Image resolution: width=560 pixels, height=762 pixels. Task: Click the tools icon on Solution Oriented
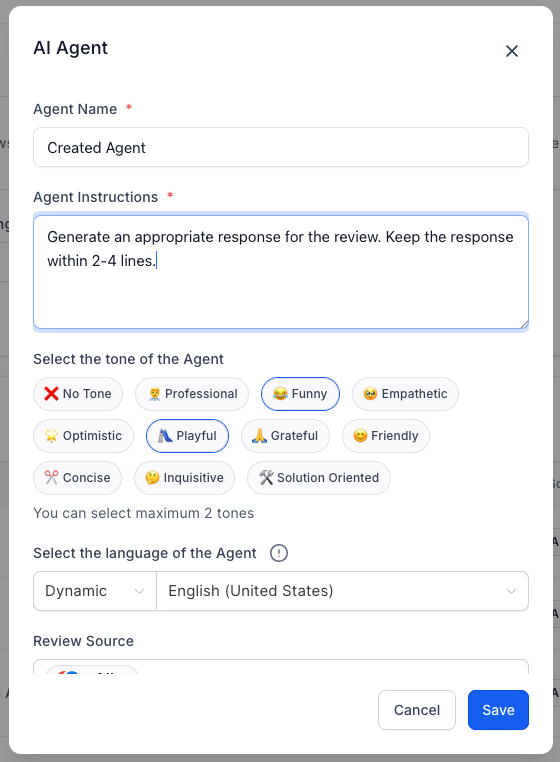266,477
